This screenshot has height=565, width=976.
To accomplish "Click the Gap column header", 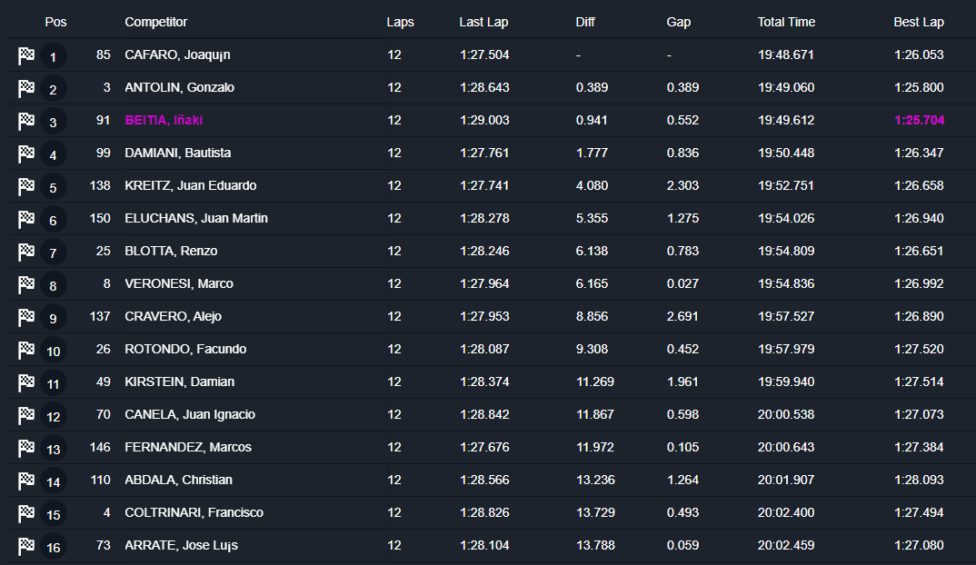I will [678, 22].
